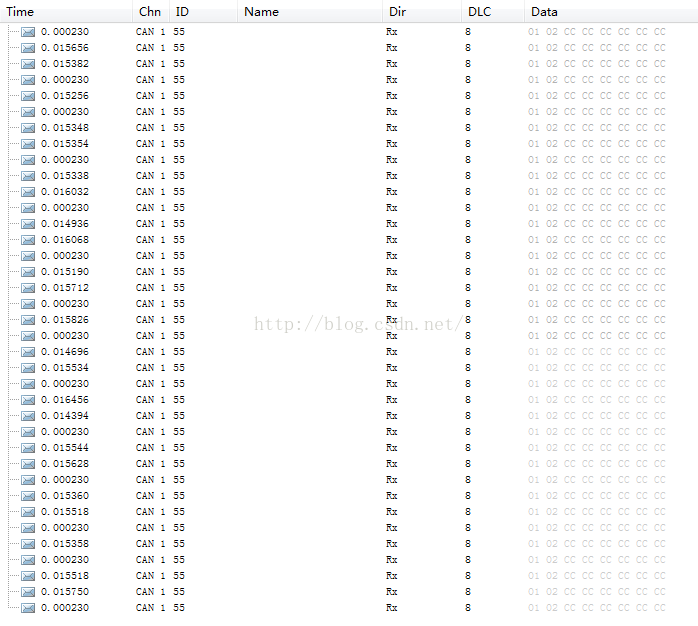Select the time value 0.015826
Screen dimensions: 698x626
(x=65, y=320)
